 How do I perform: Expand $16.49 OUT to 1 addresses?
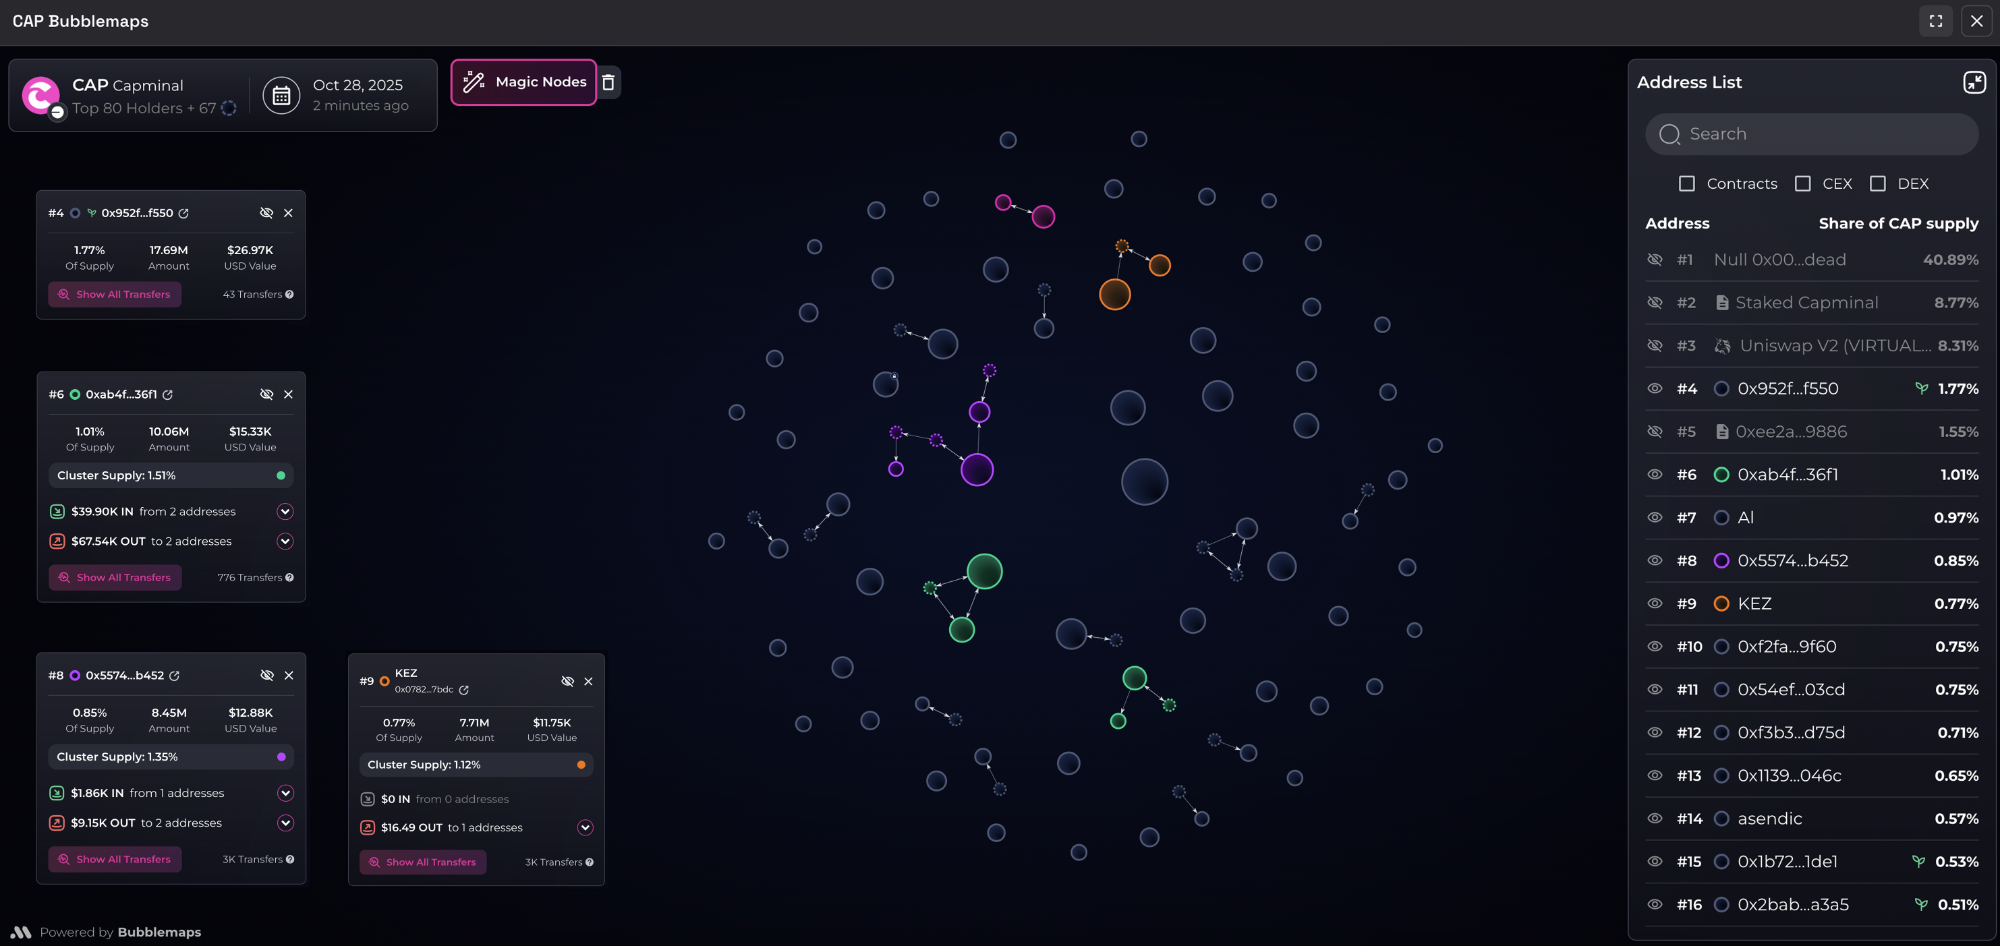pos(585,828)
